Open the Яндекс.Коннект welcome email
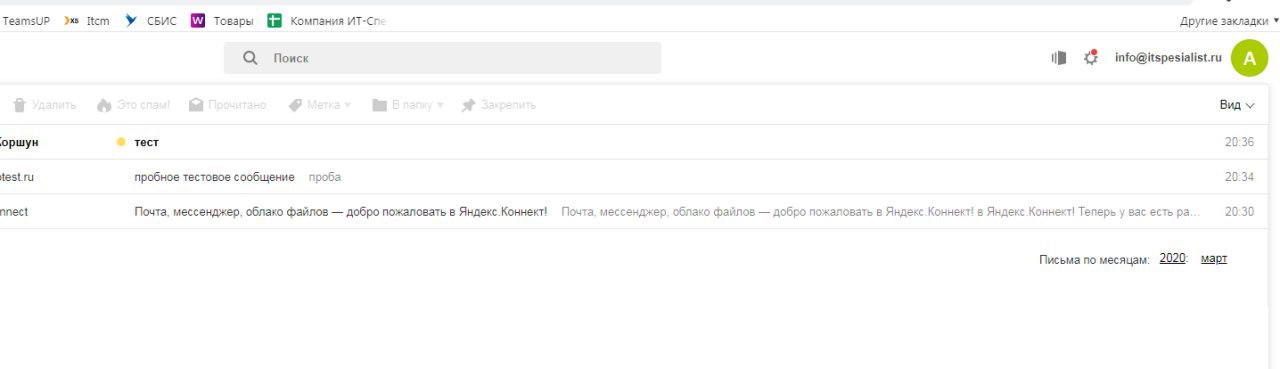This screenshot has width=1280, height=369. pos(340,212)
